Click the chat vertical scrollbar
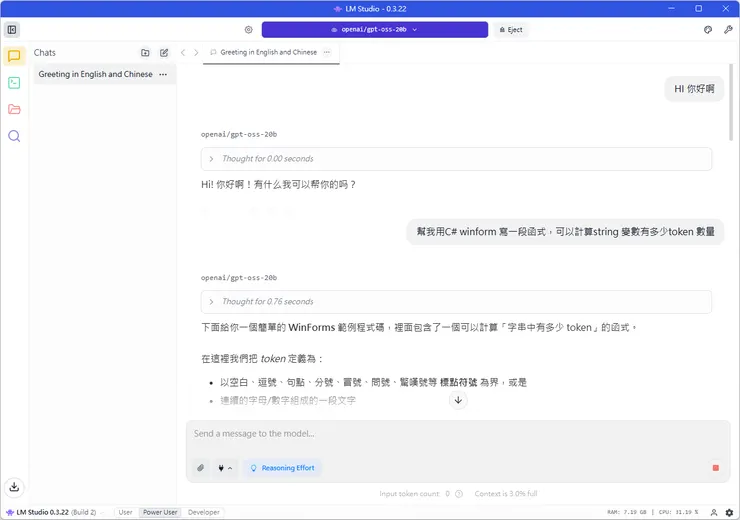Viewport: 740px width, 520px height. pos(731,102)
